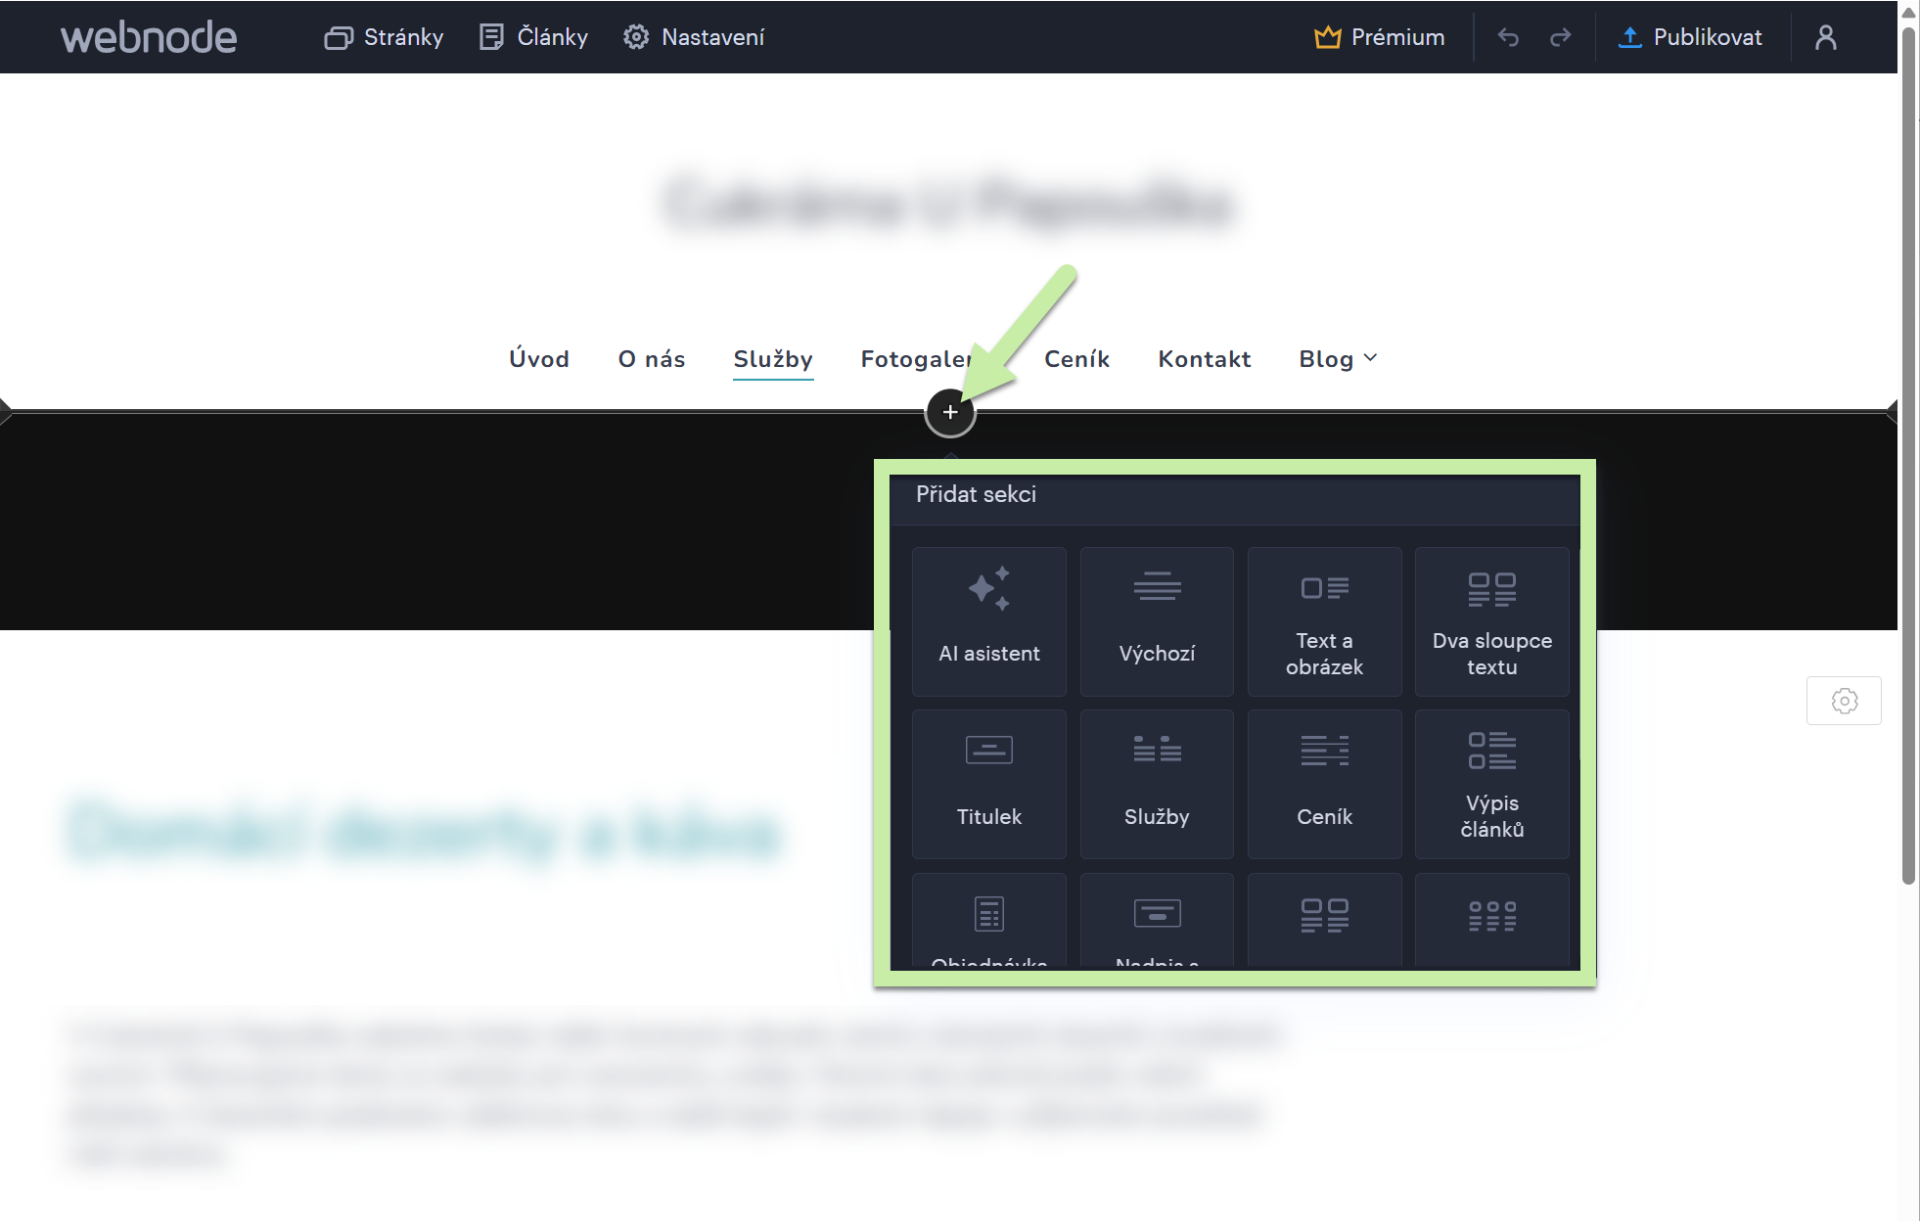Click the page vertical scrollbar
The height and width of the screenshot is (1221, 1920).
point(1908,455)
